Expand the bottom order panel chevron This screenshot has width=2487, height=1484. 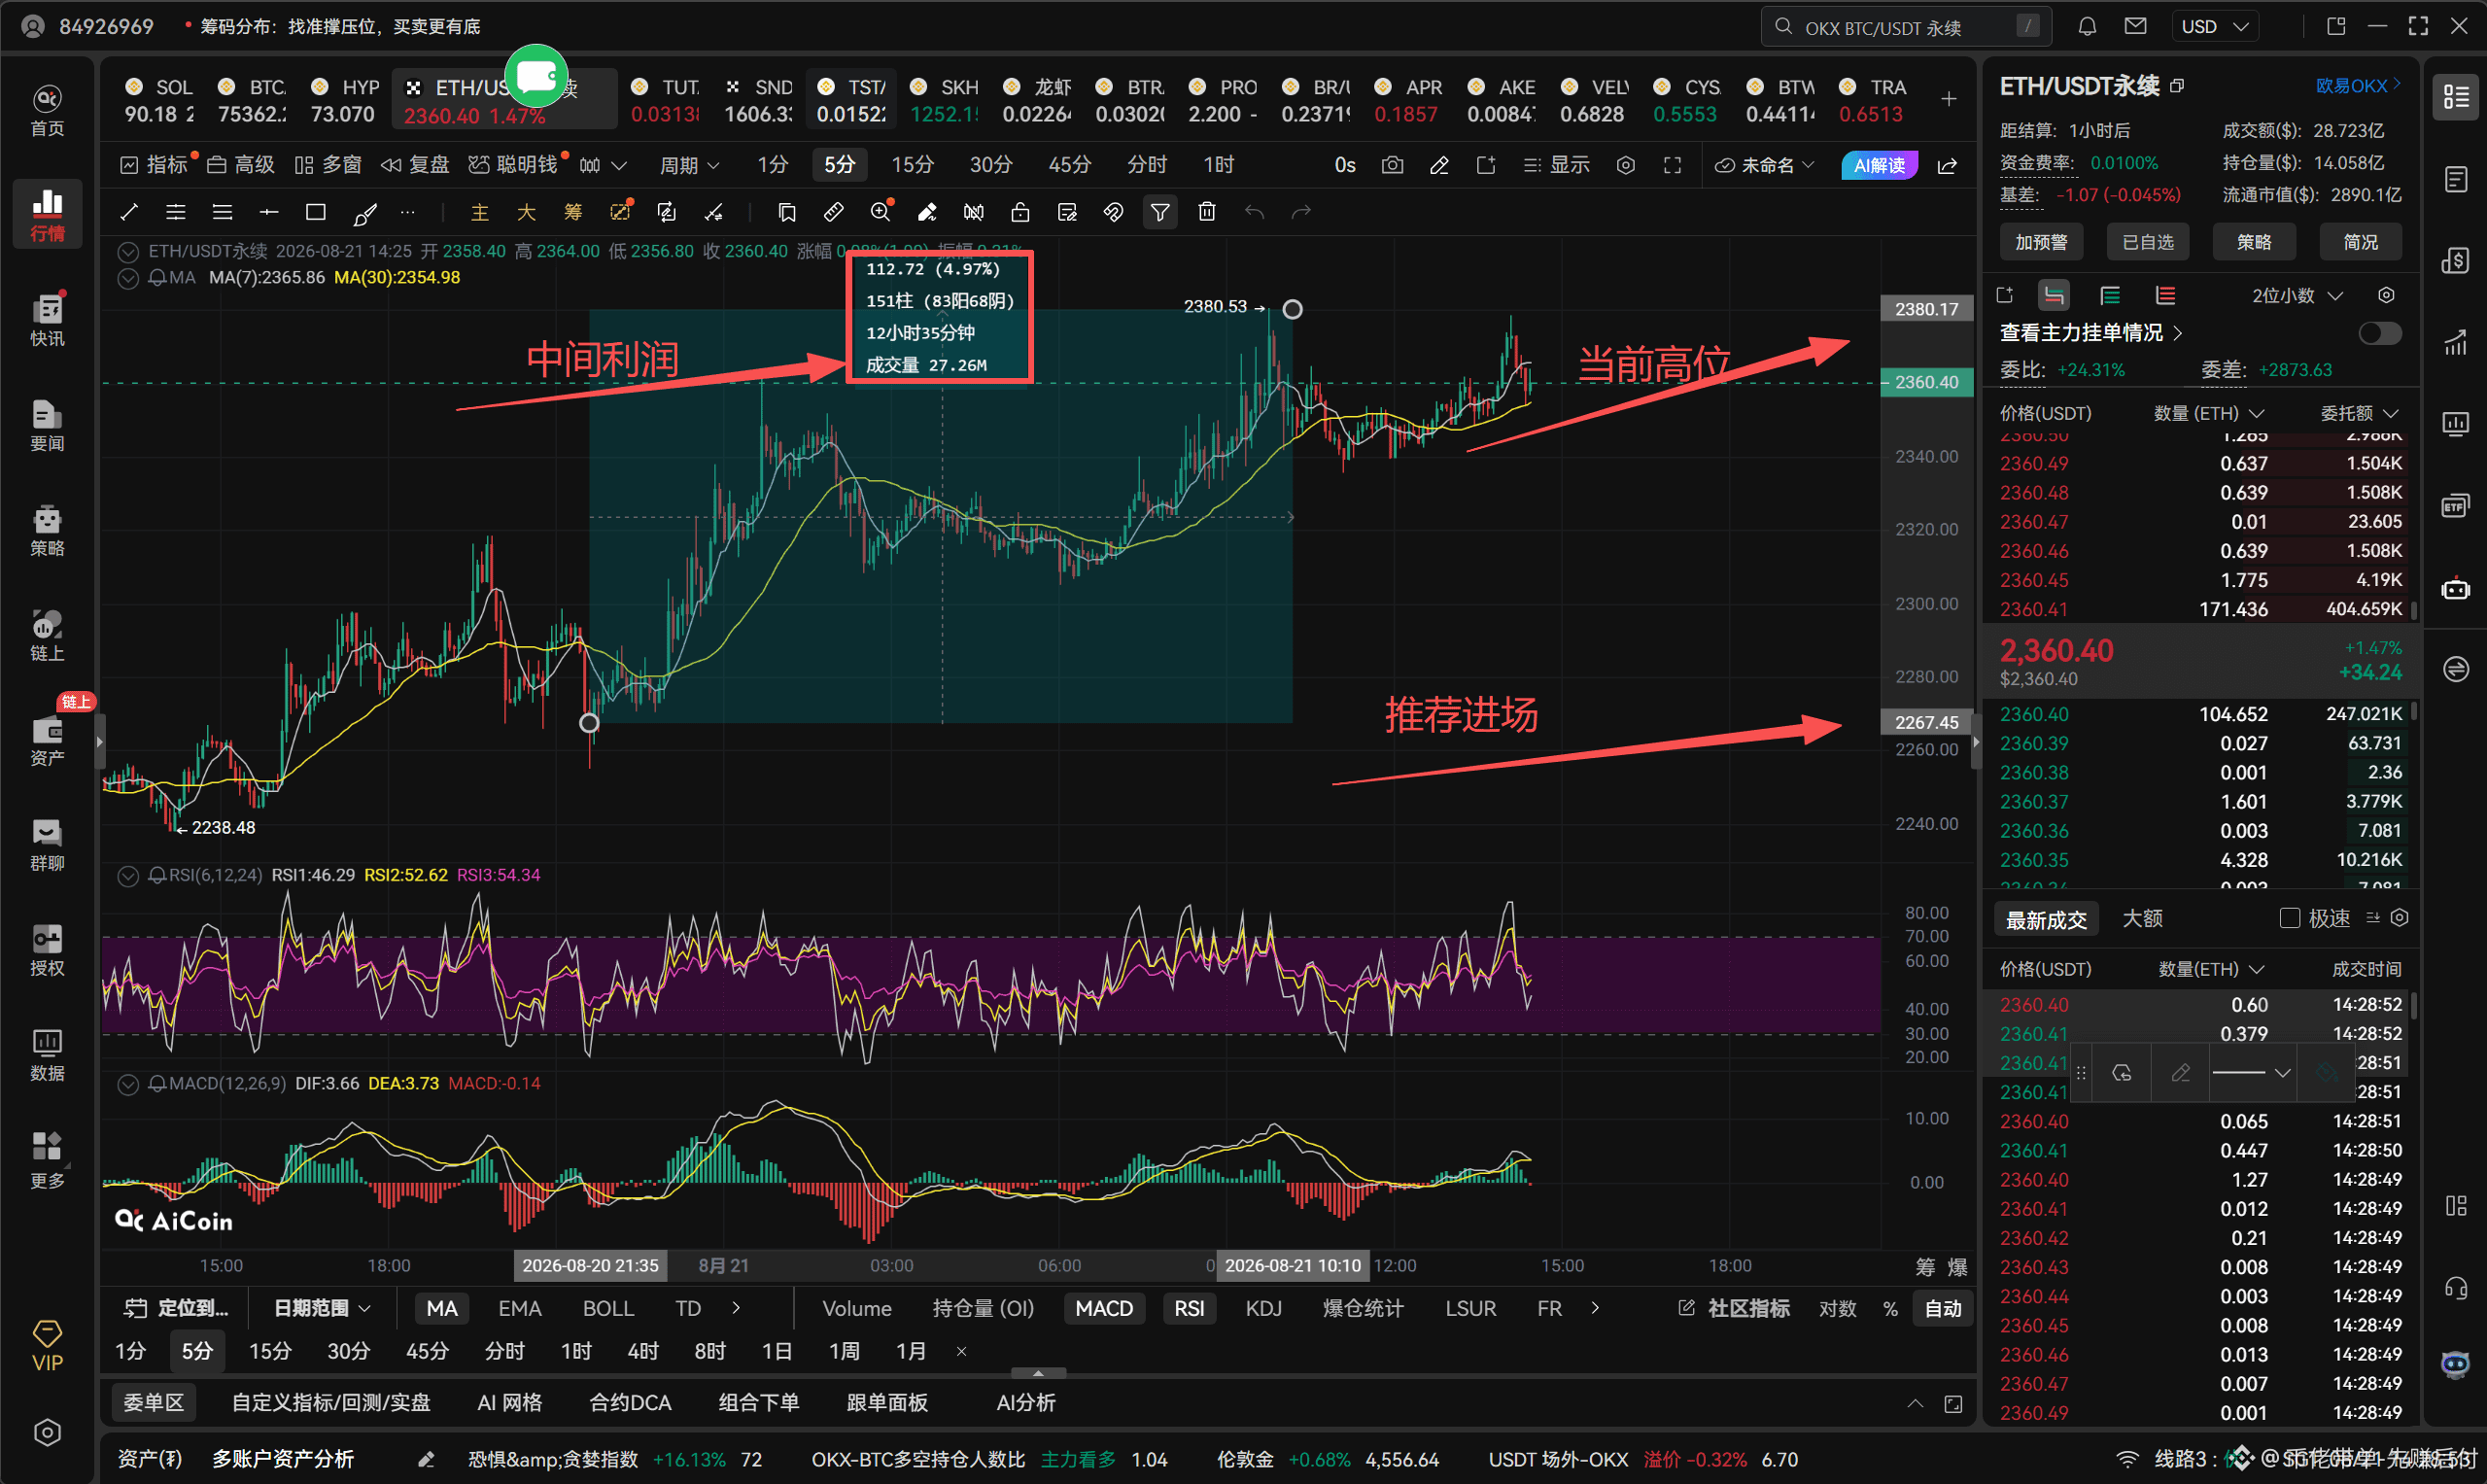tap(1915, 1403)
